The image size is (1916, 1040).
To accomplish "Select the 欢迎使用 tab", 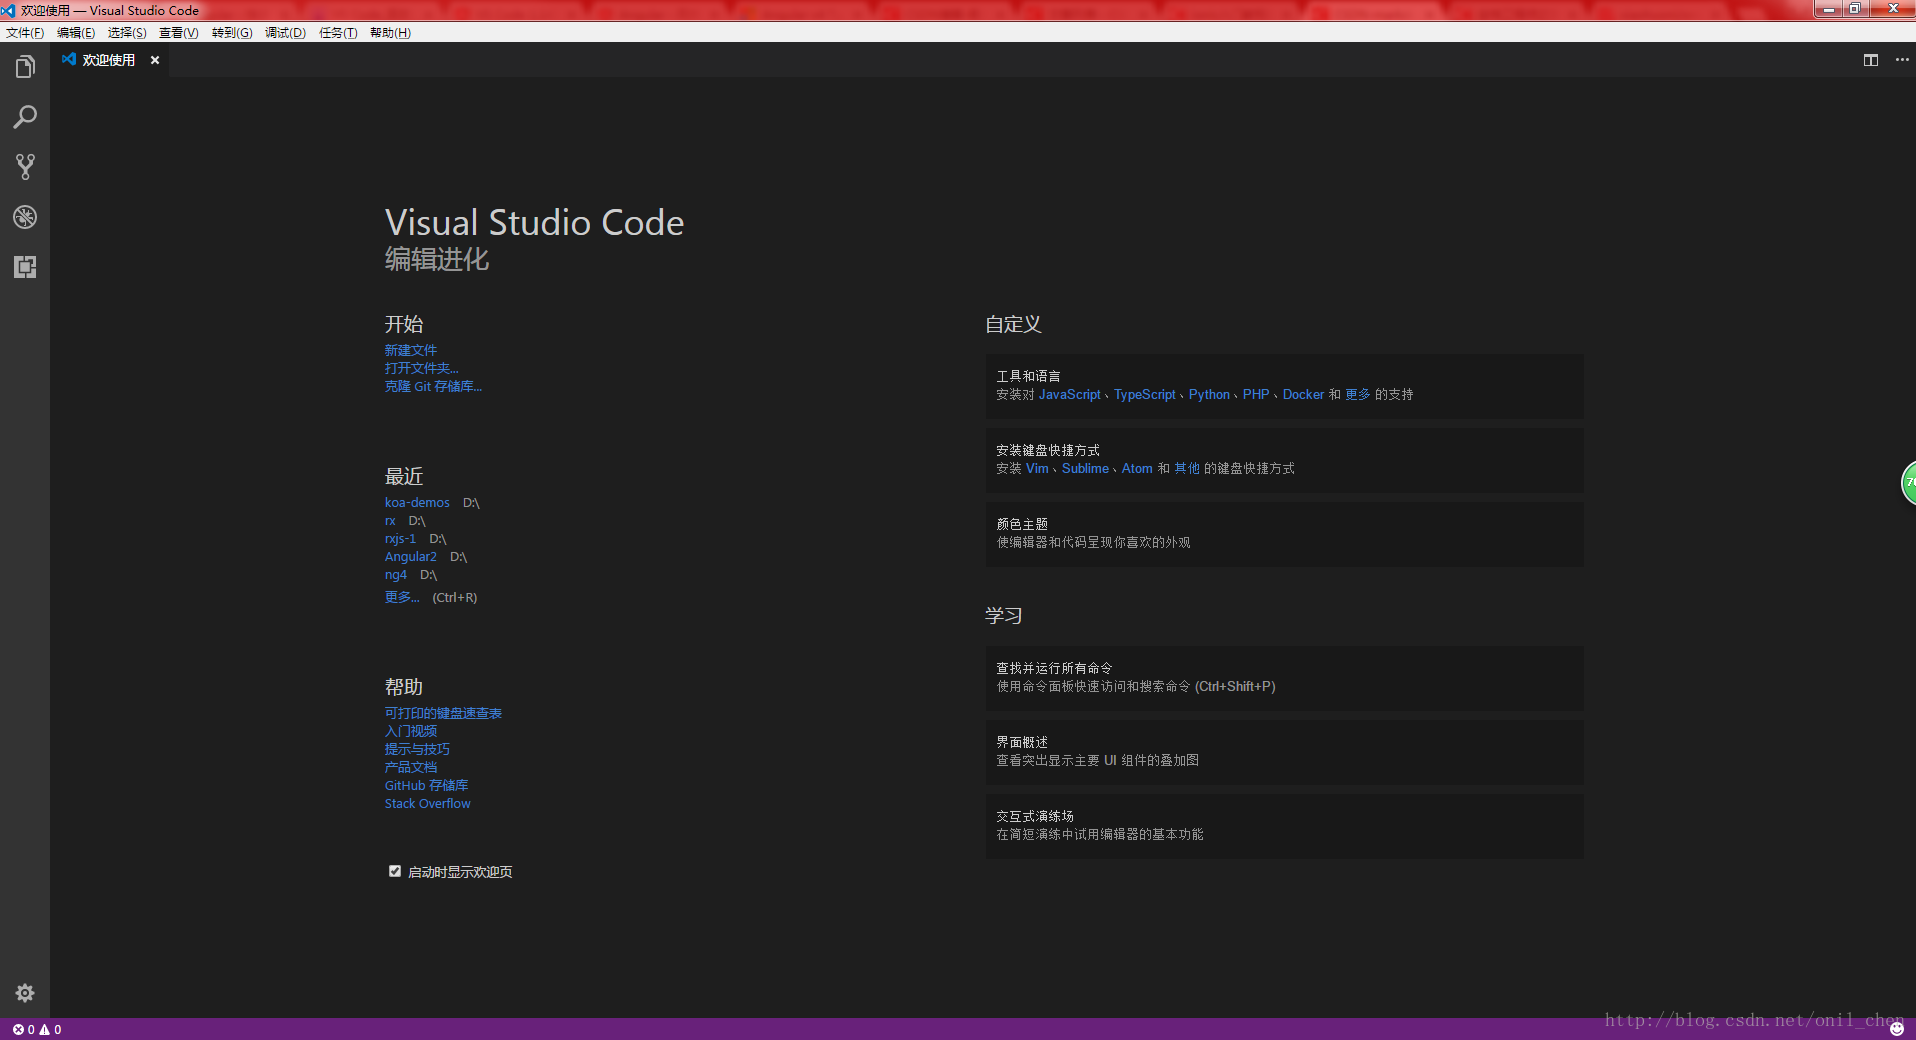I will 109,60.
